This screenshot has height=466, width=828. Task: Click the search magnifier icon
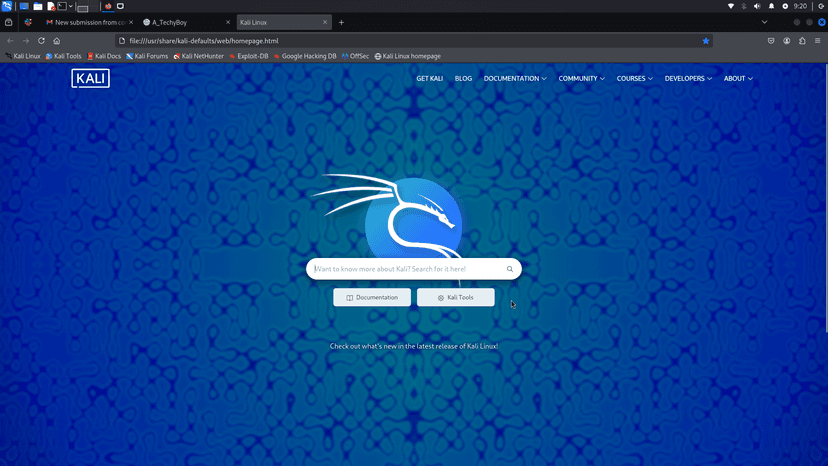pos(509,269)
